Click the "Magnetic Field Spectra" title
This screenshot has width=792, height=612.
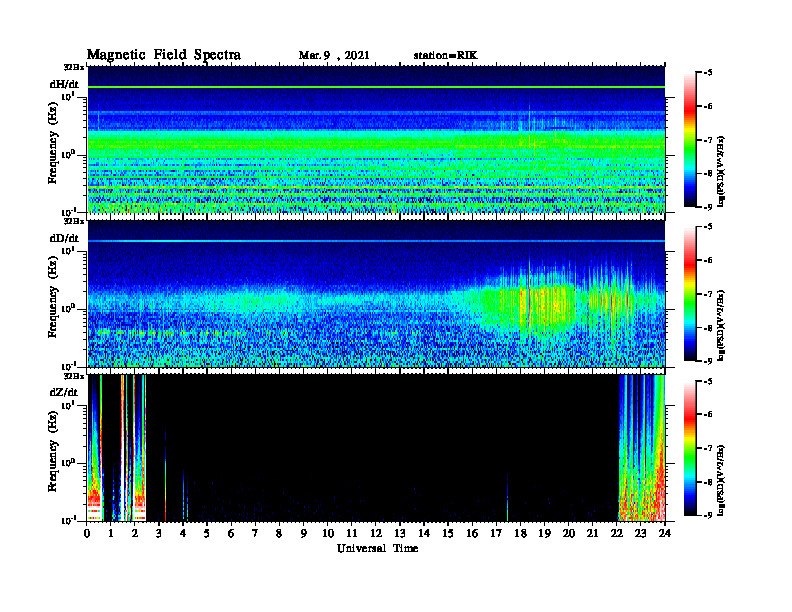click(x=164, y=55)
